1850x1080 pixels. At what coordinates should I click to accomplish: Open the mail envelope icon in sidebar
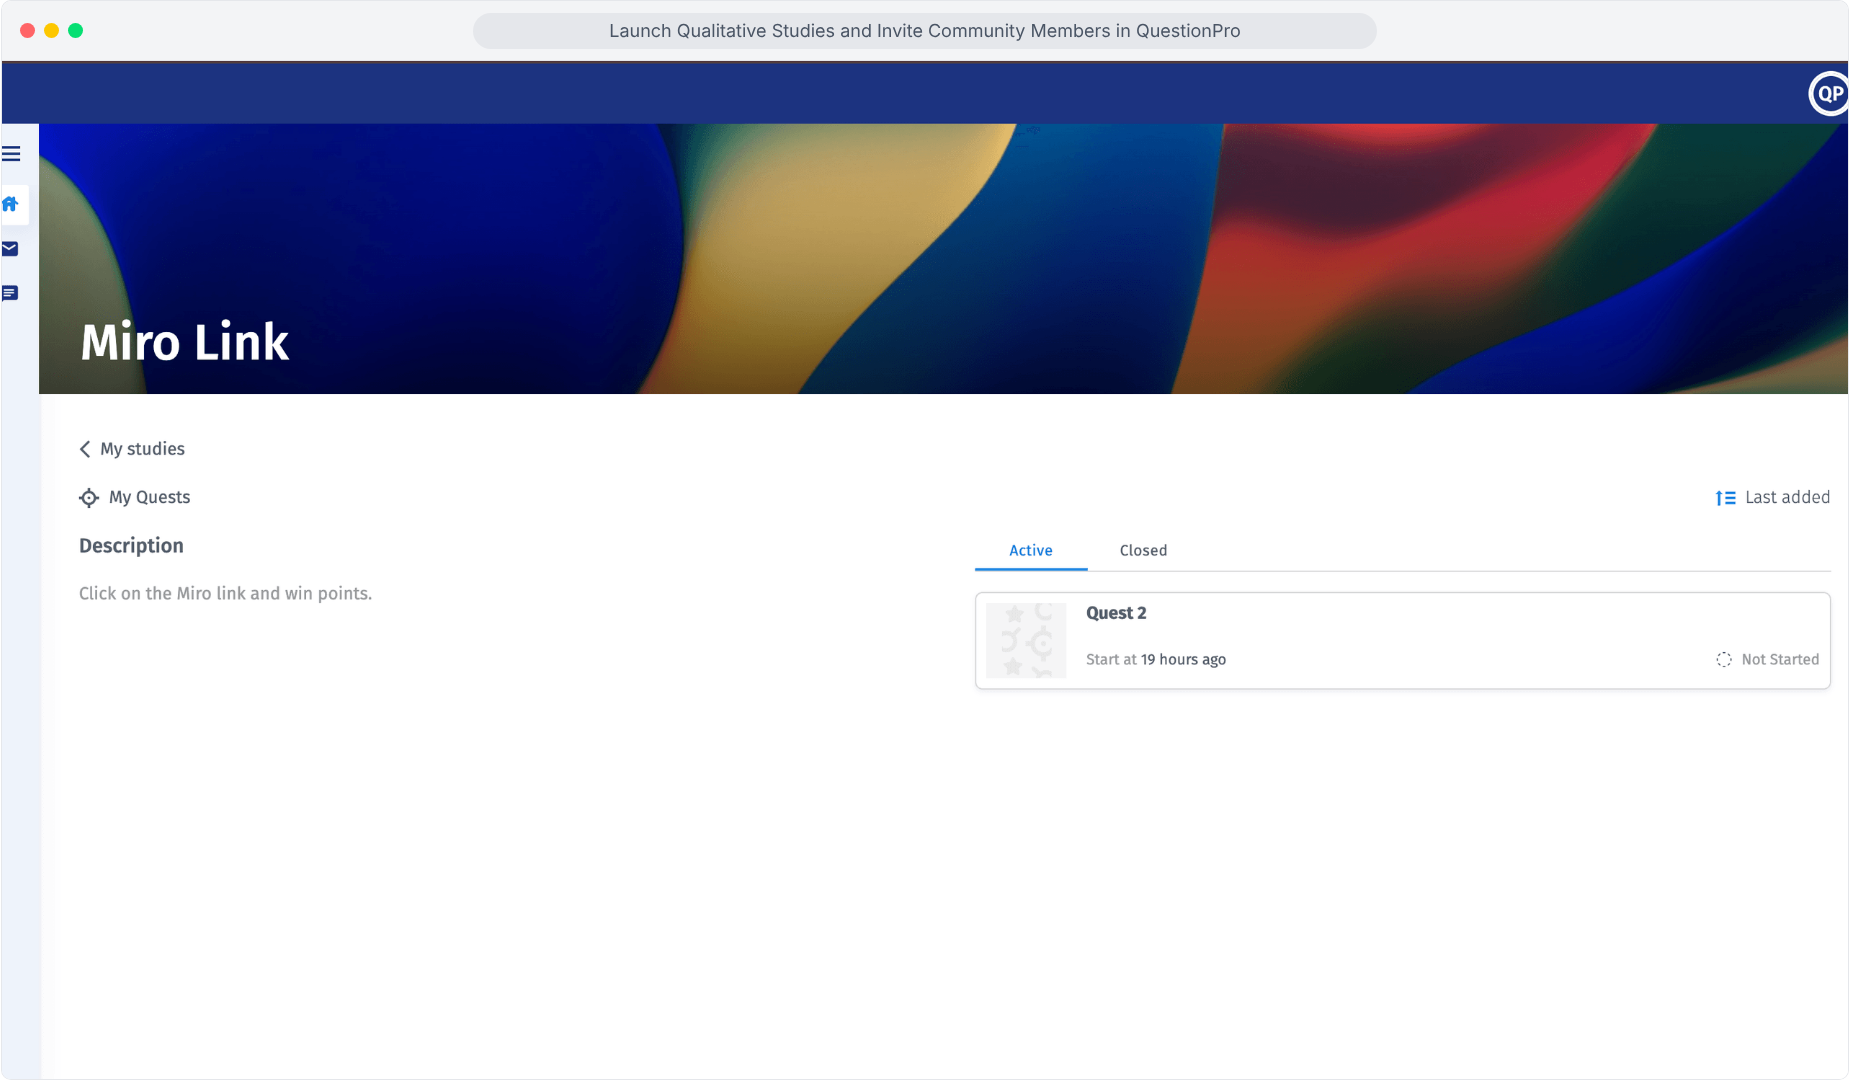coord(10,249)
